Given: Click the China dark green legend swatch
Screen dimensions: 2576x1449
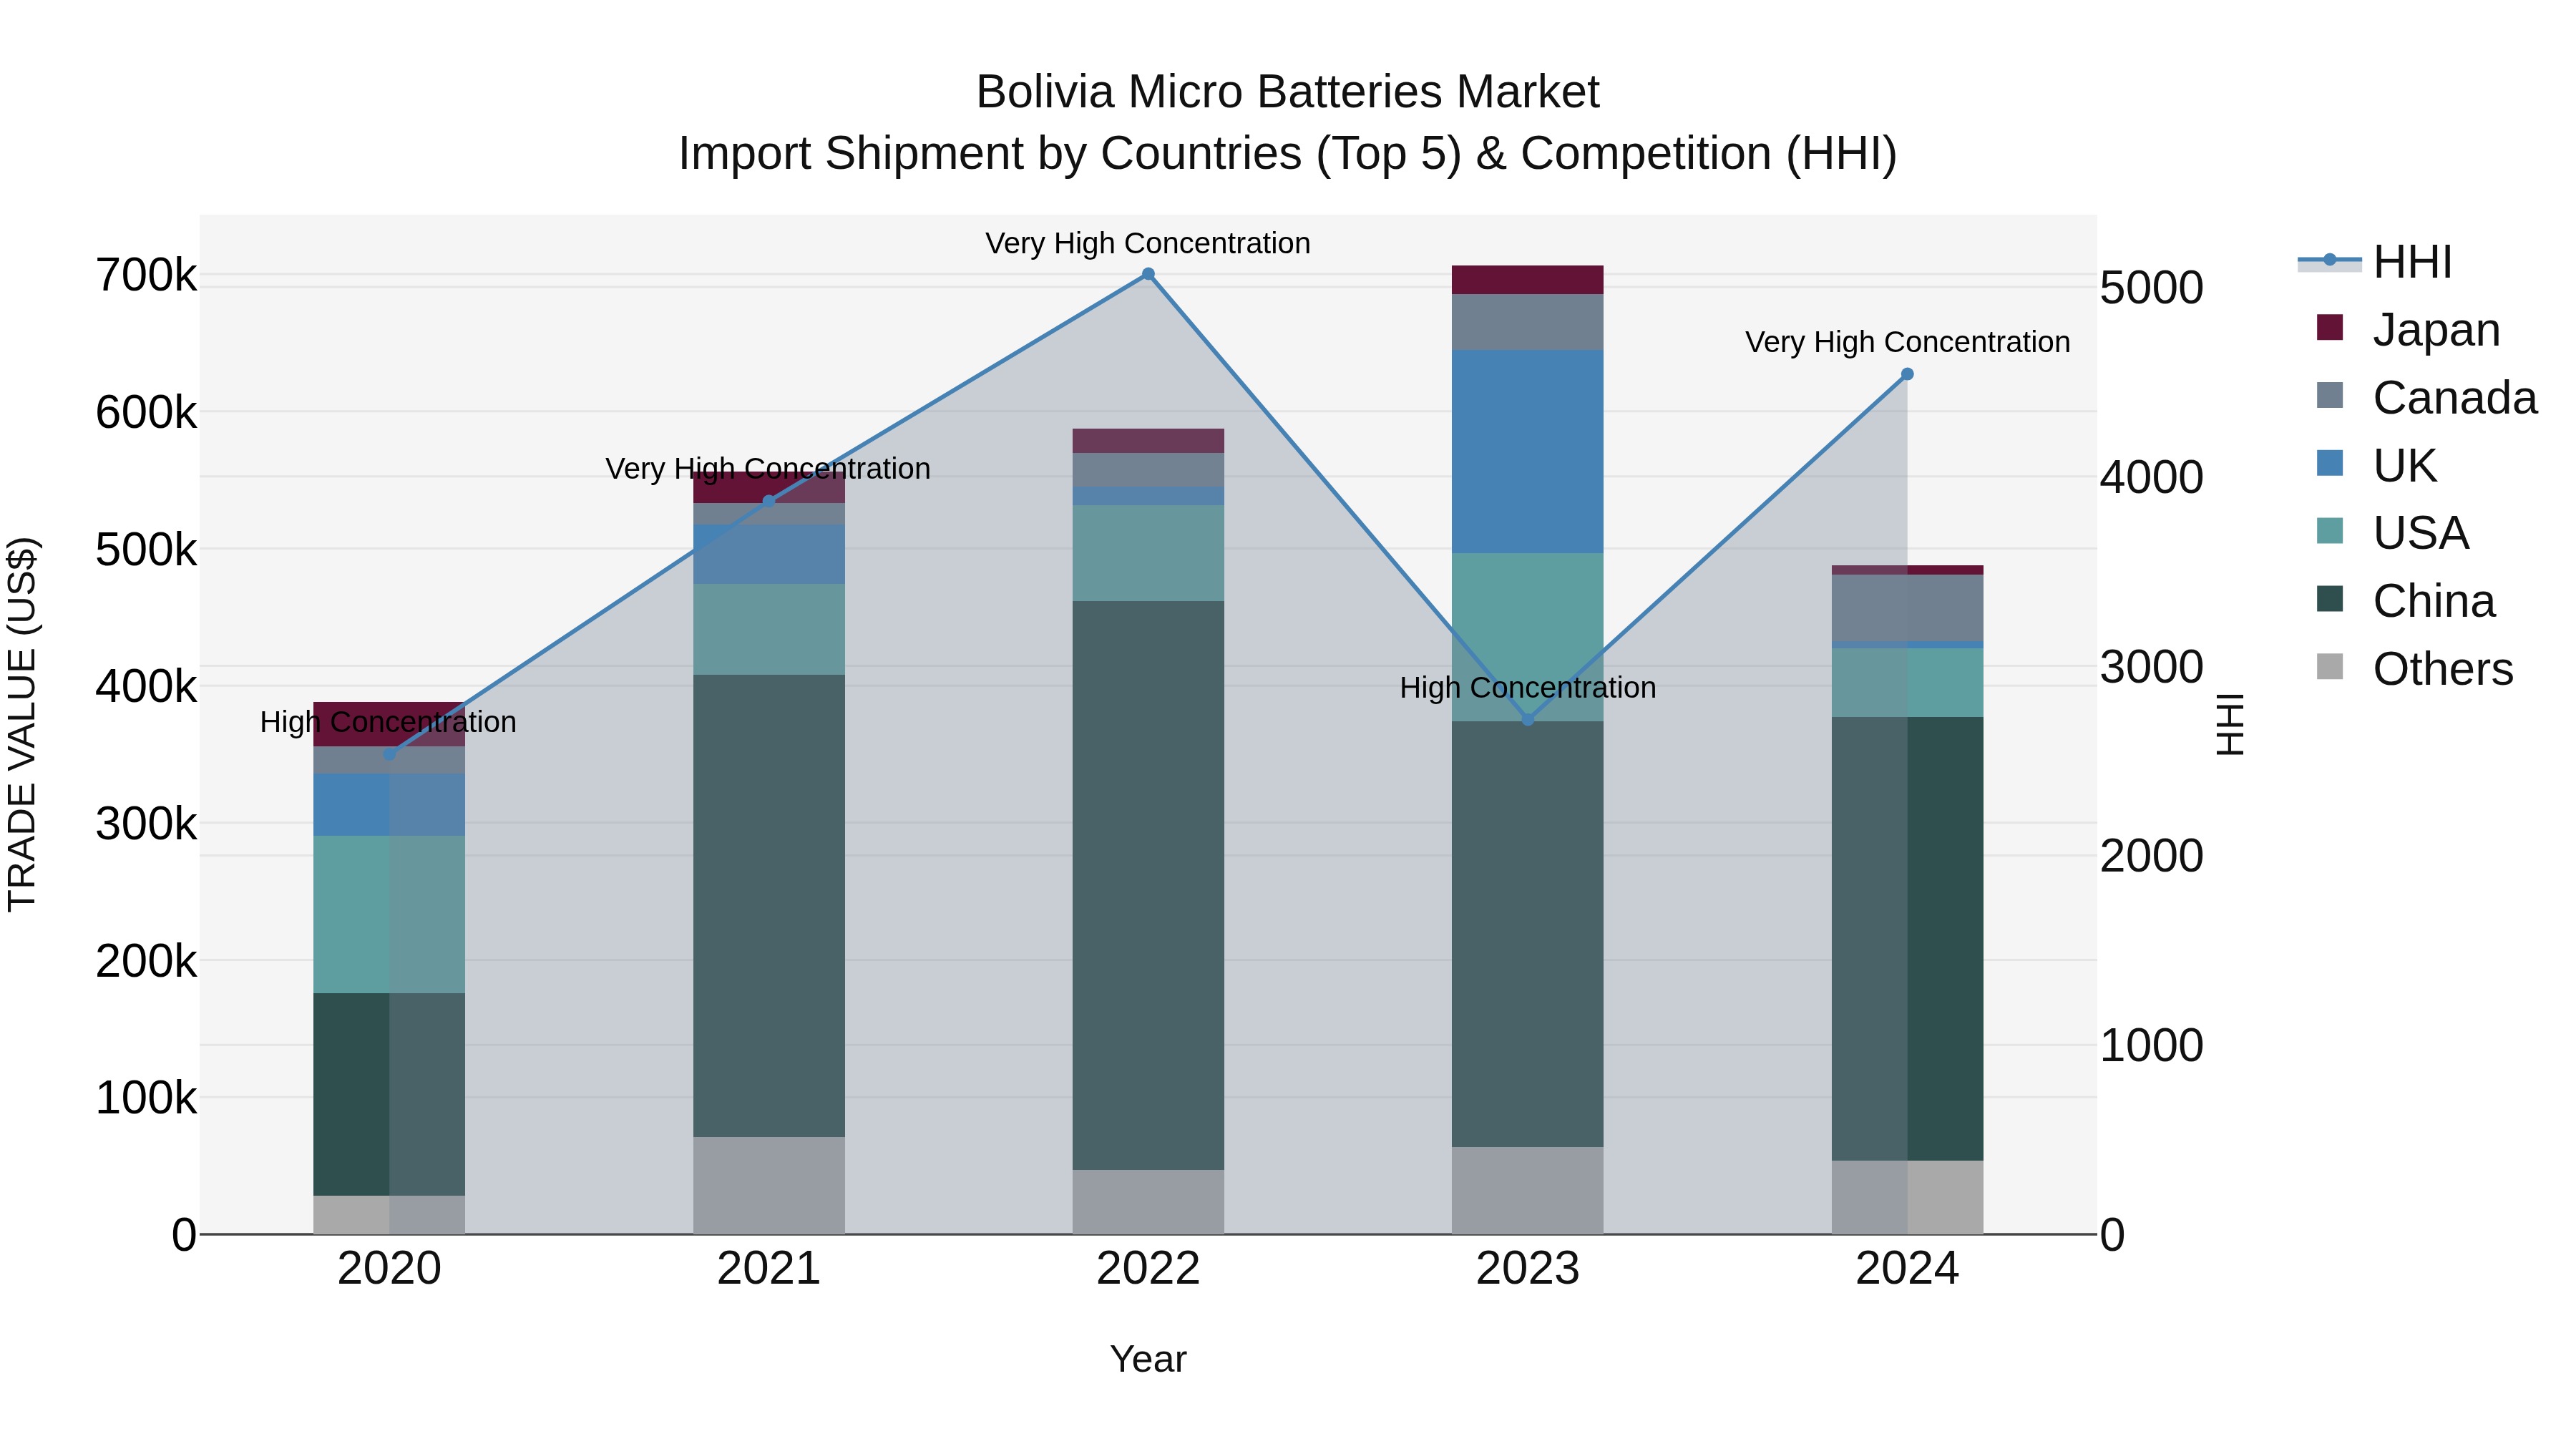Looking at the screenshot, I should (2330, 599).
